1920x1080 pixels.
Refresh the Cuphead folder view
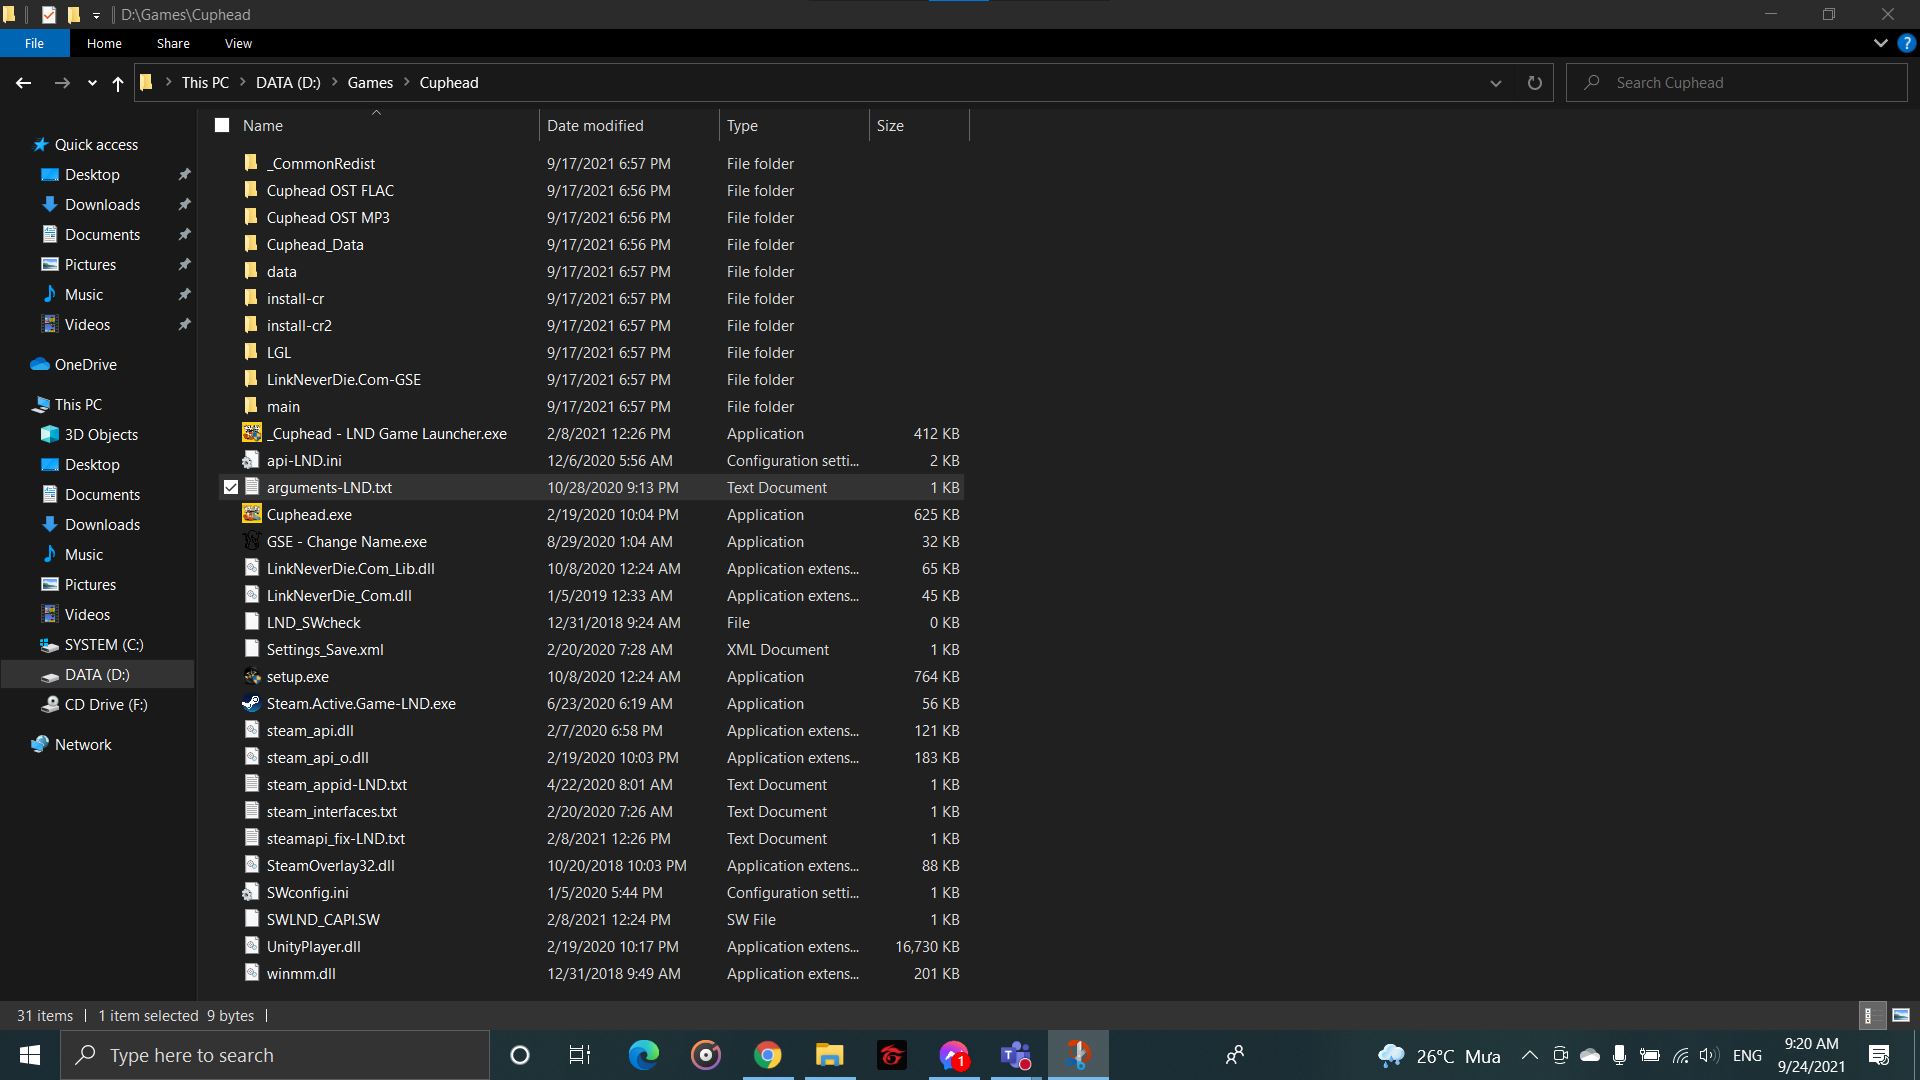coord(1534,82)
